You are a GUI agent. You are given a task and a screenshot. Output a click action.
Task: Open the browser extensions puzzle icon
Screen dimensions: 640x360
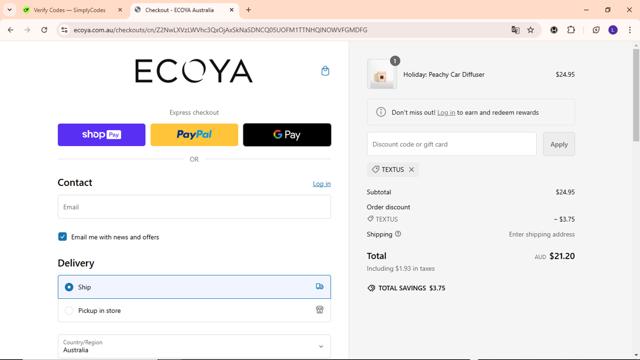[571, 30]
